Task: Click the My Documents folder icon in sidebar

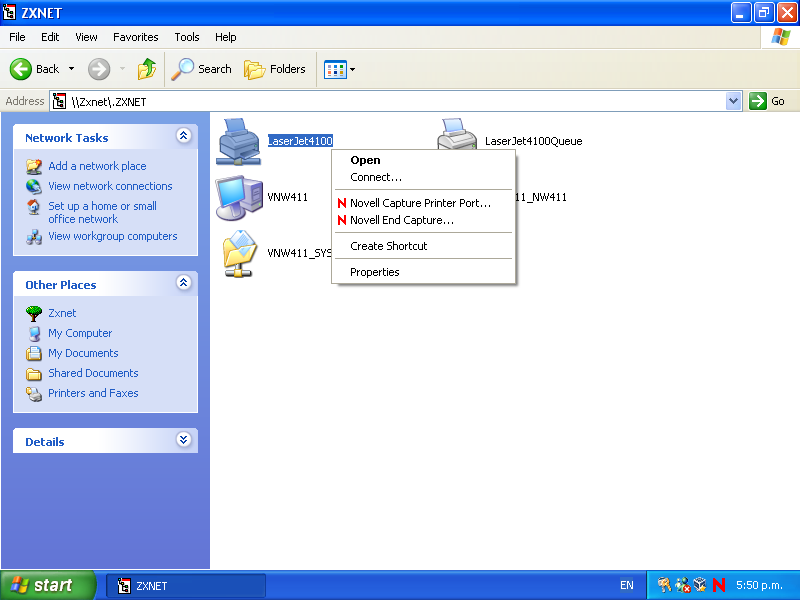Action: click(x=34, y=353)
